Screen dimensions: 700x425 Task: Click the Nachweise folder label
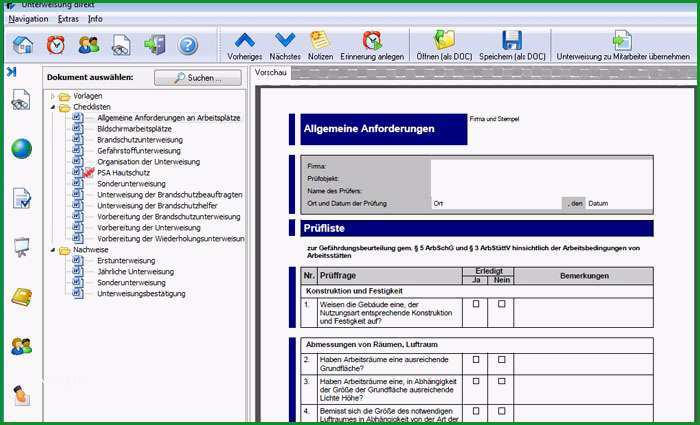click(91, 250)
